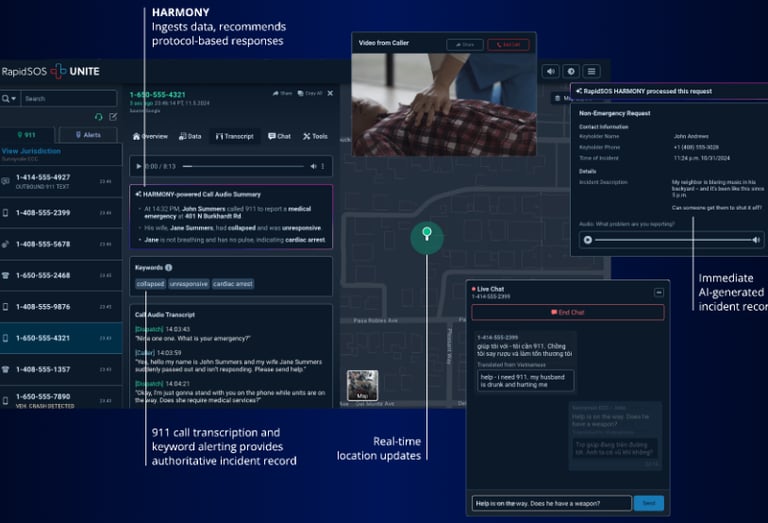Click the mobile icon beside 1-408-555-2399
Image resolution: width=768 pixels, height=523 pixels.
(x=5, y=213)
